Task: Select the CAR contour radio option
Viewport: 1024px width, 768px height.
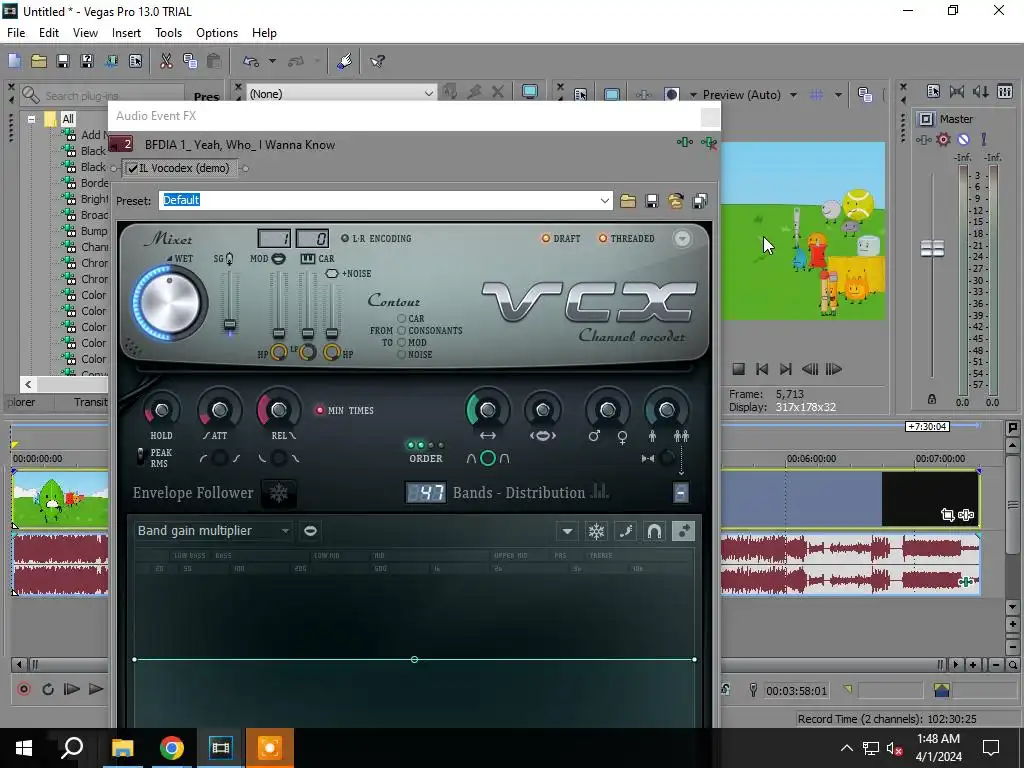Action: tap(402, 319)
